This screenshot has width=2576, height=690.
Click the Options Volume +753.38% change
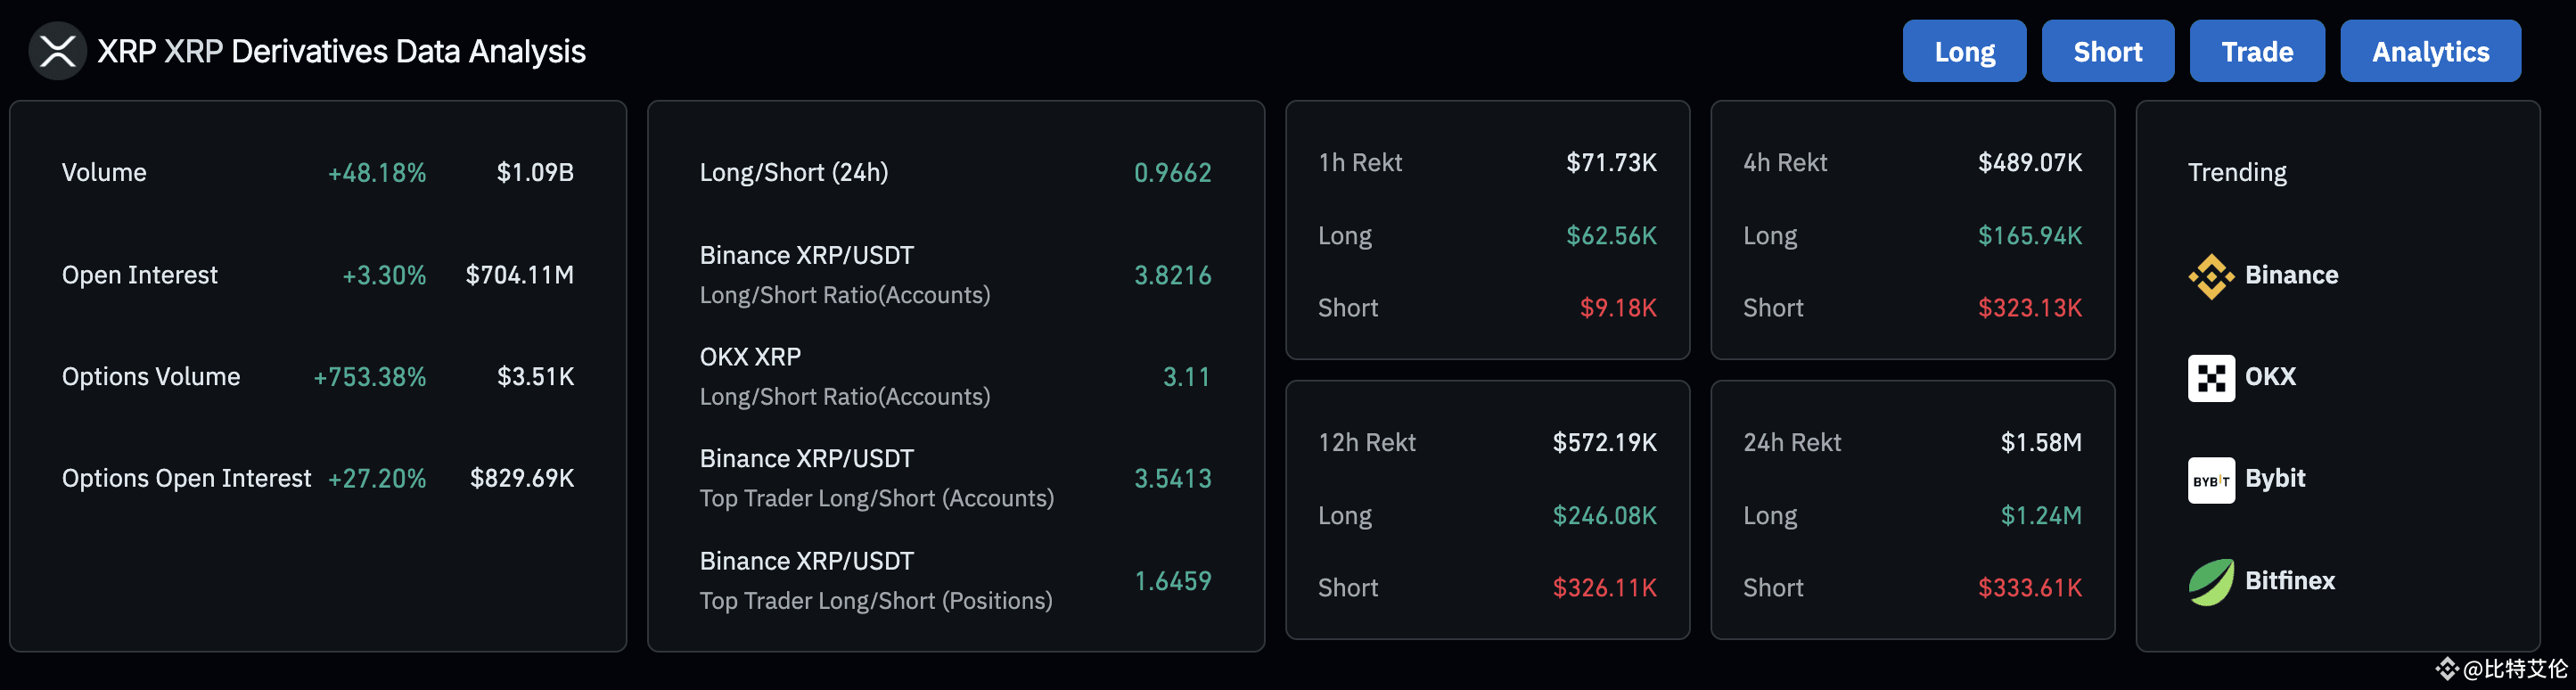pyautogui.click(x=369, y=377)
